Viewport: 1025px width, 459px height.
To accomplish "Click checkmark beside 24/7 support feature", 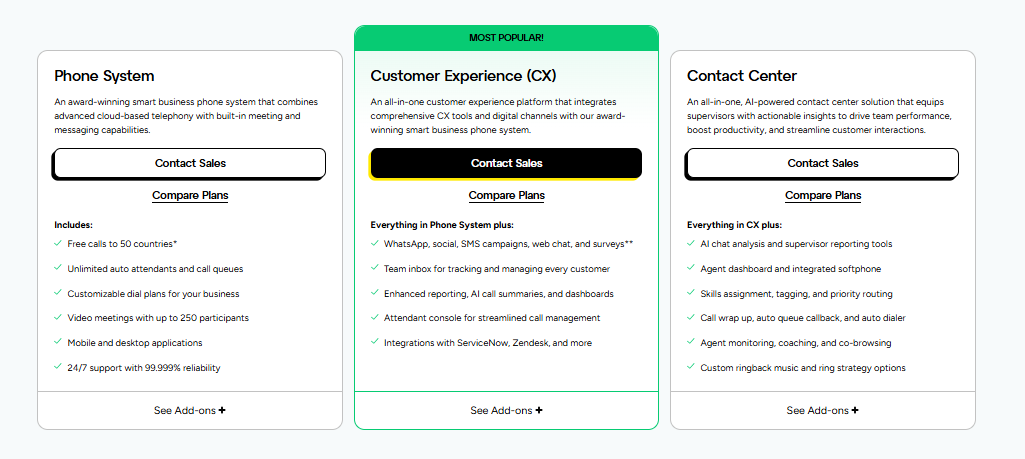I will [59, 367].
